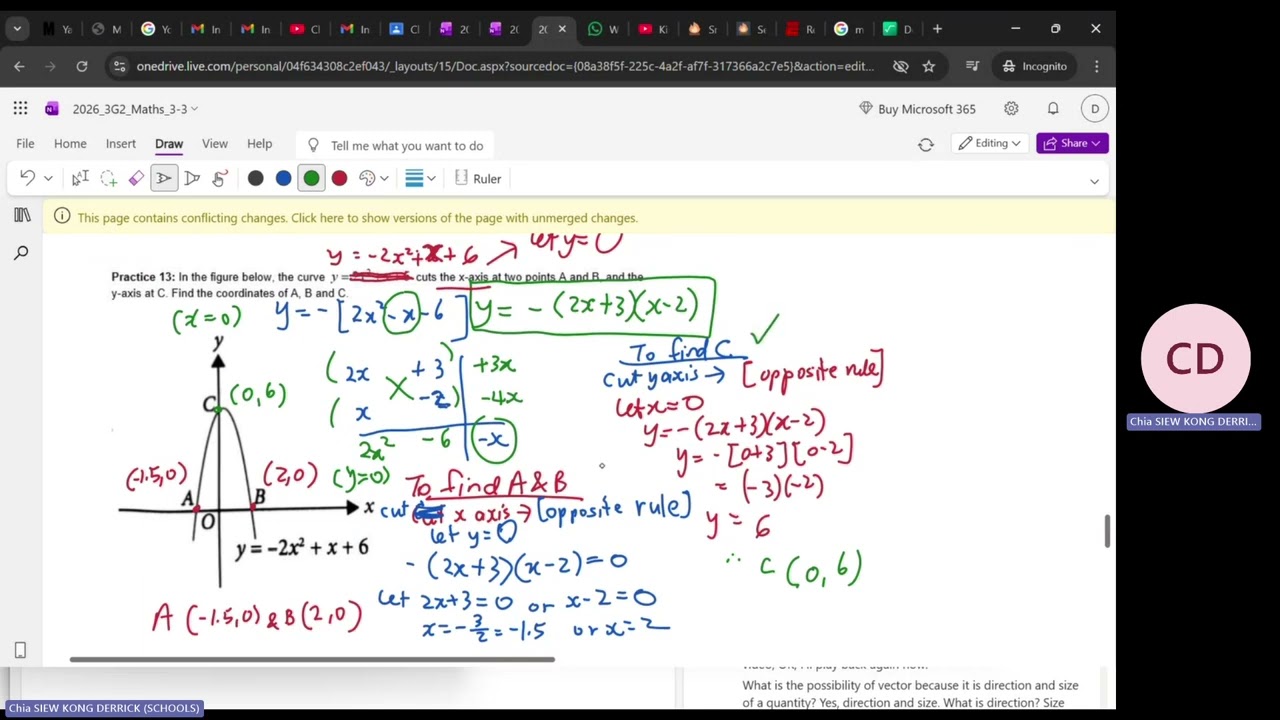The width and height of the screenshot is (1280, 720).
Task: Open the more colors palette icon
Action: (367, 178)
